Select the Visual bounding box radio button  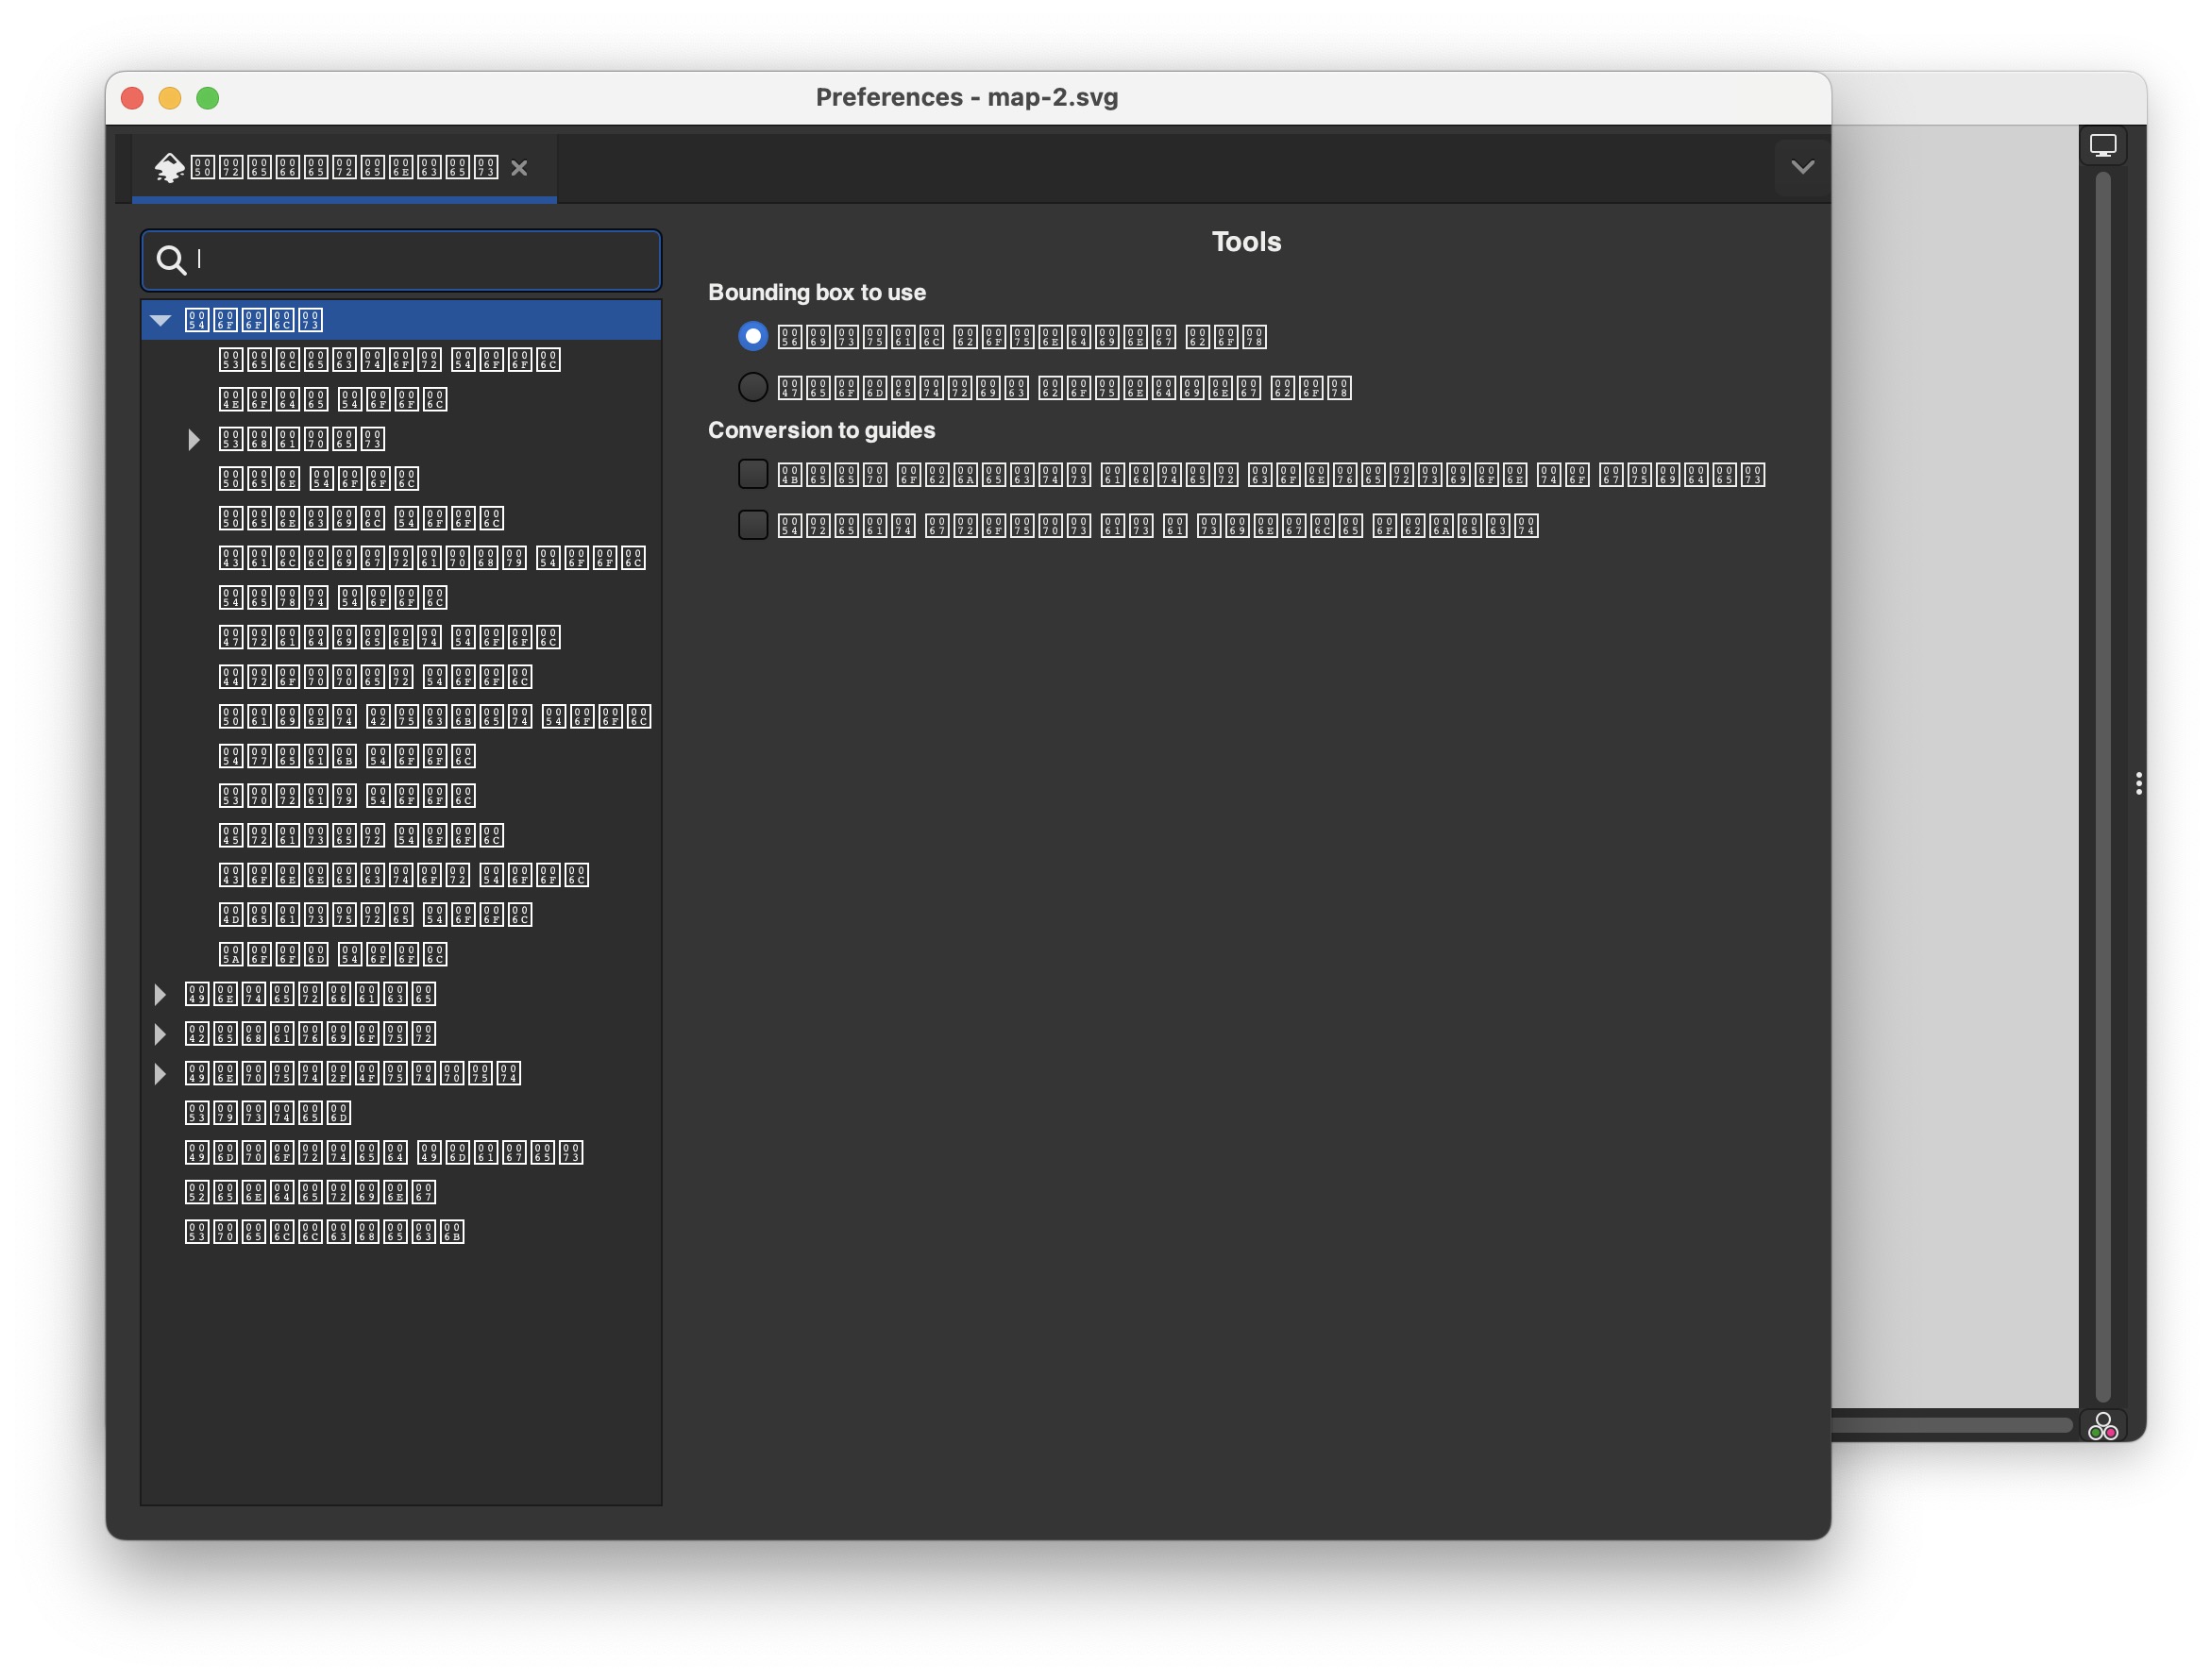(753, 337)
